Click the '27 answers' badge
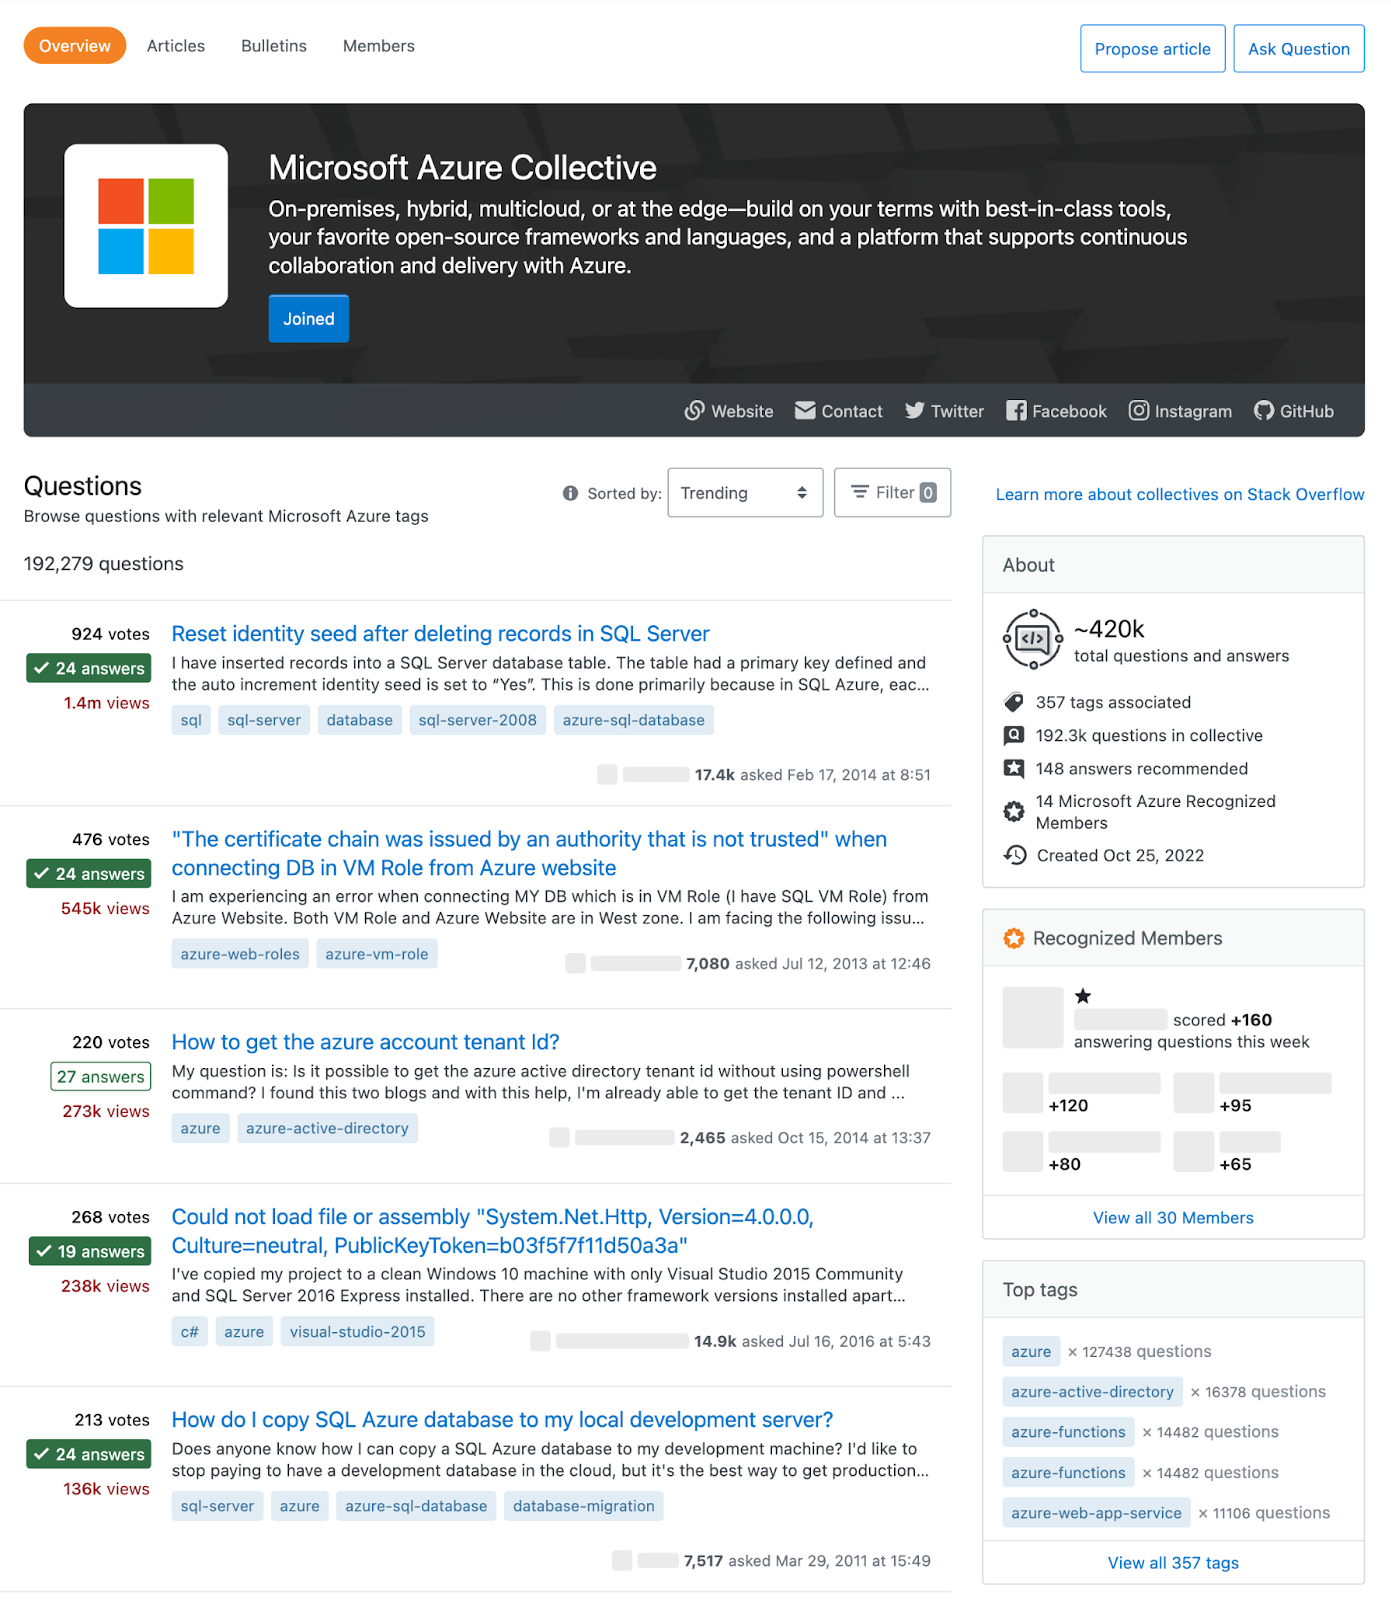Viewport: 1391px width, 1600px height. tap(101, 1077)
